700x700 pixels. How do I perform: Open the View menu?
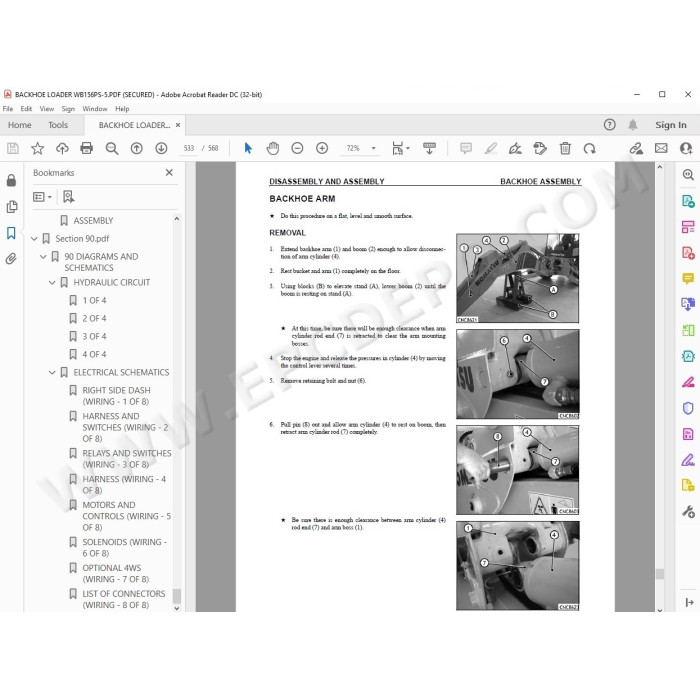[47, 108]
